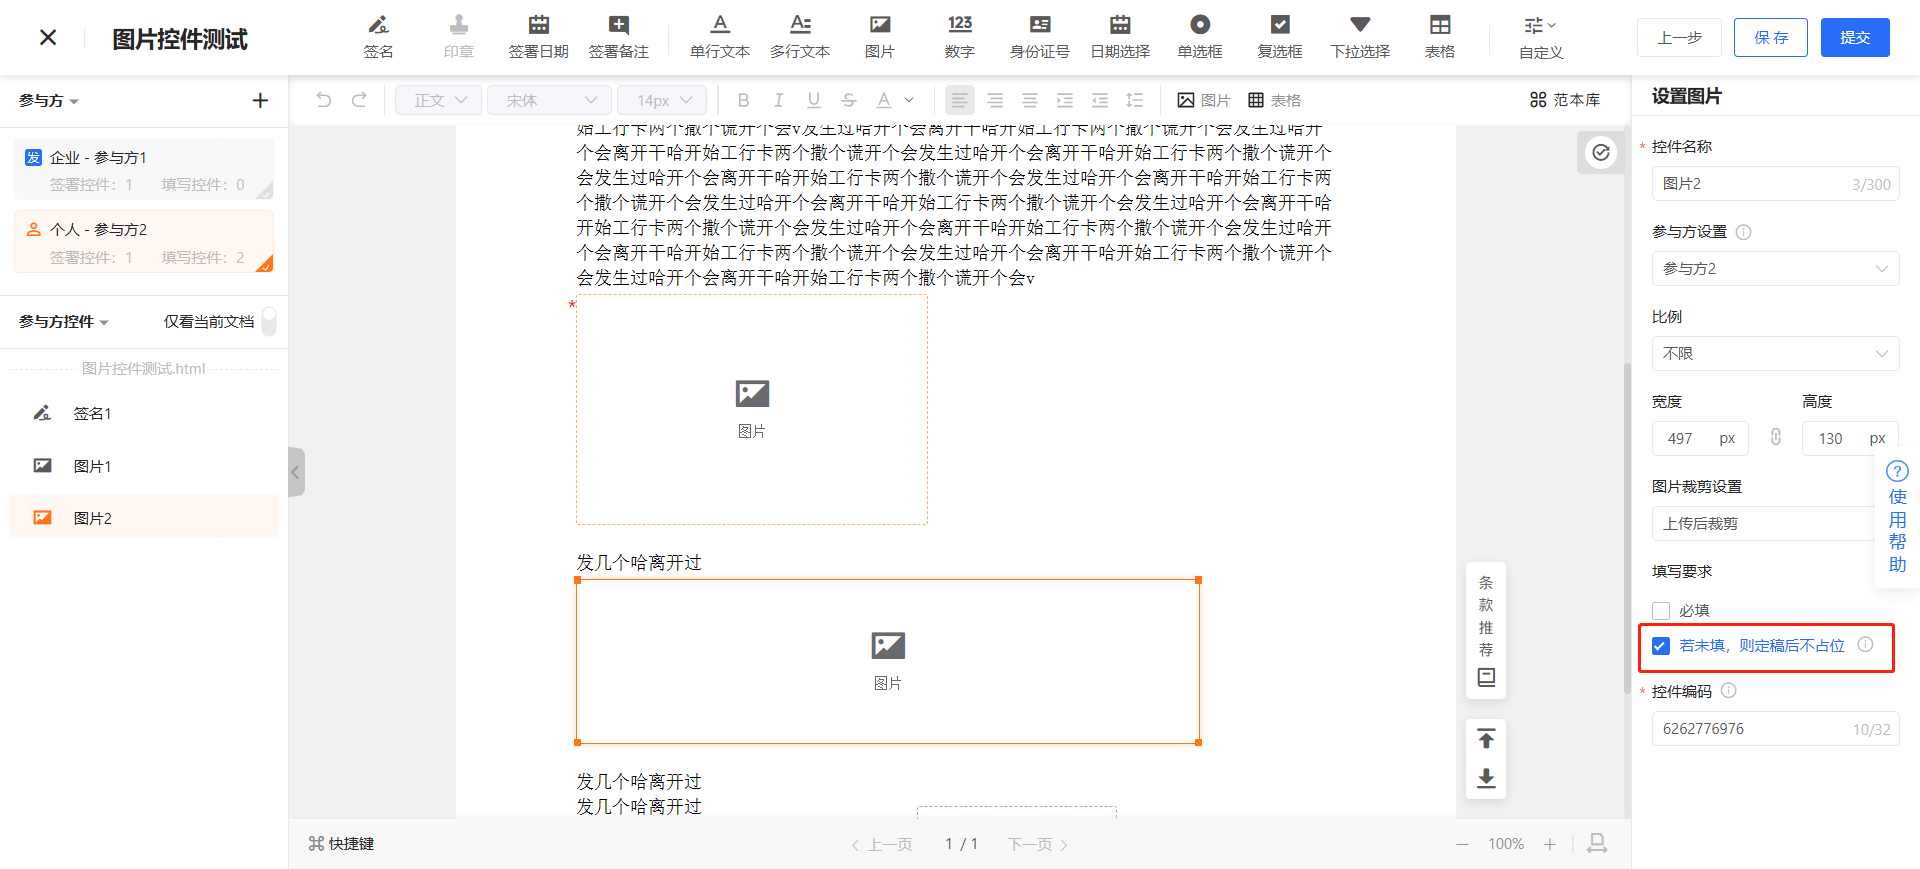Image resolution: width=1920 pixels, height=869 pixels.
Task: Insert a 签署备注 control
Action: coord(618,37)
